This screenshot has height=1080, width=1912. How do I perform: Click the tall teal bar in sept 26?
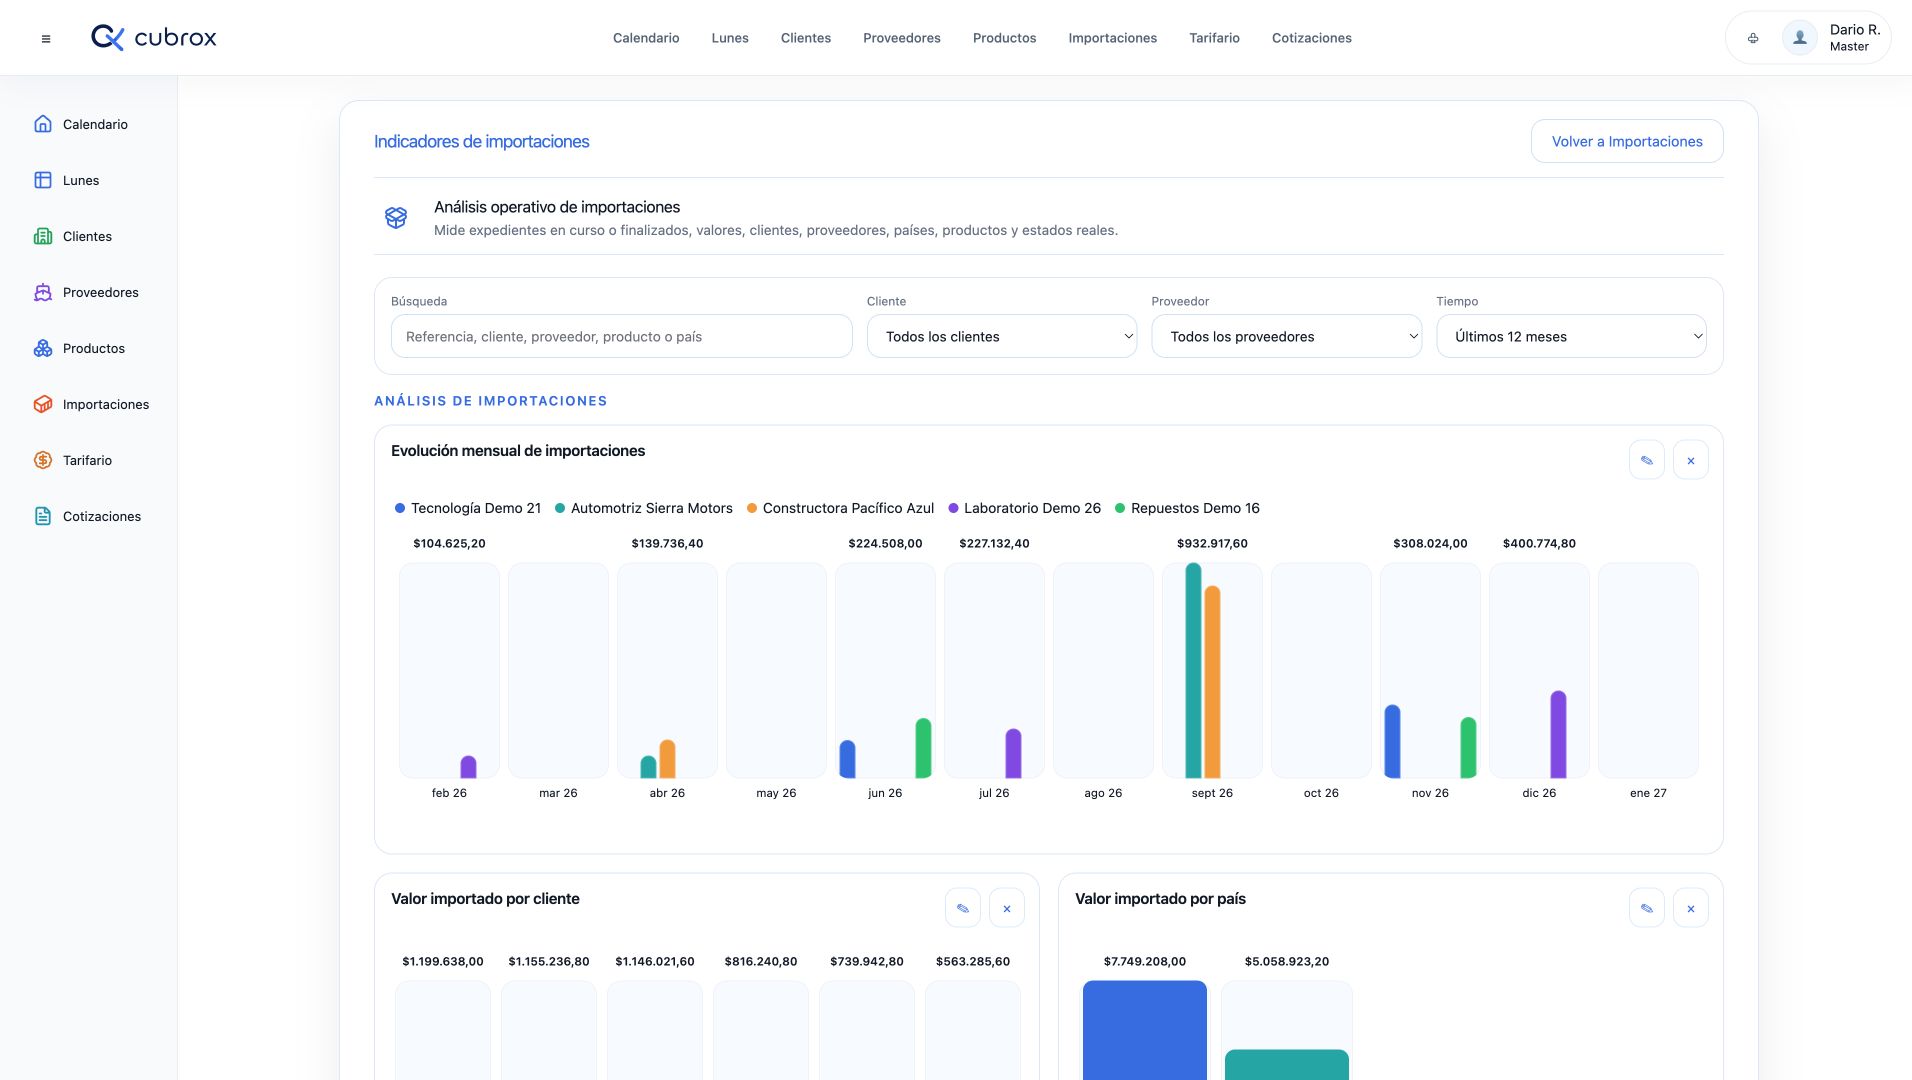click(1193, 670)
